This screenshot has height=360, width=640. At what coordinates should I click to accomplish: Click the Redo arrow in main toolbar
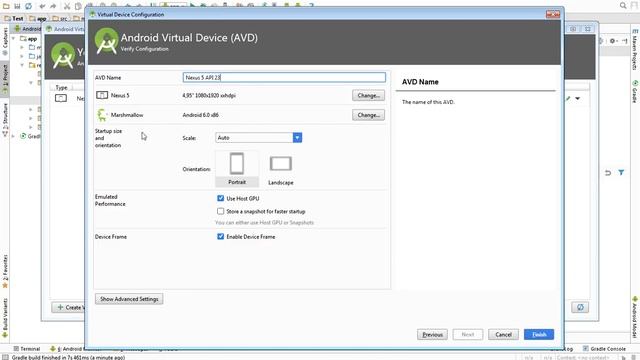[53, 6]
